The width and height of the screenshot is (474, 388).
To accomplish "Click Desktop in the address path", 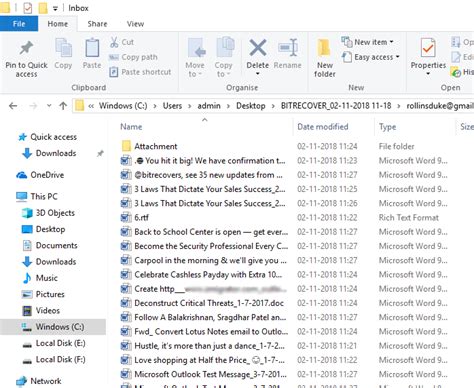I will [251, 106].
